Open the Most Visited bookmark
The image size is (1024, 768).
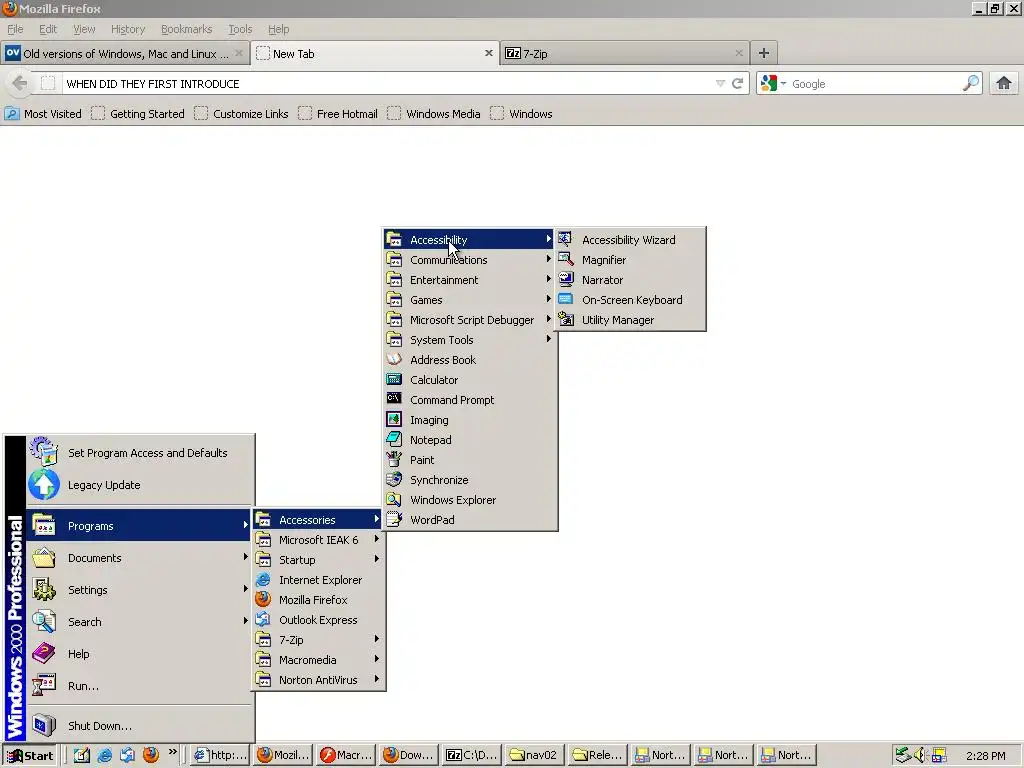(43, 114)
